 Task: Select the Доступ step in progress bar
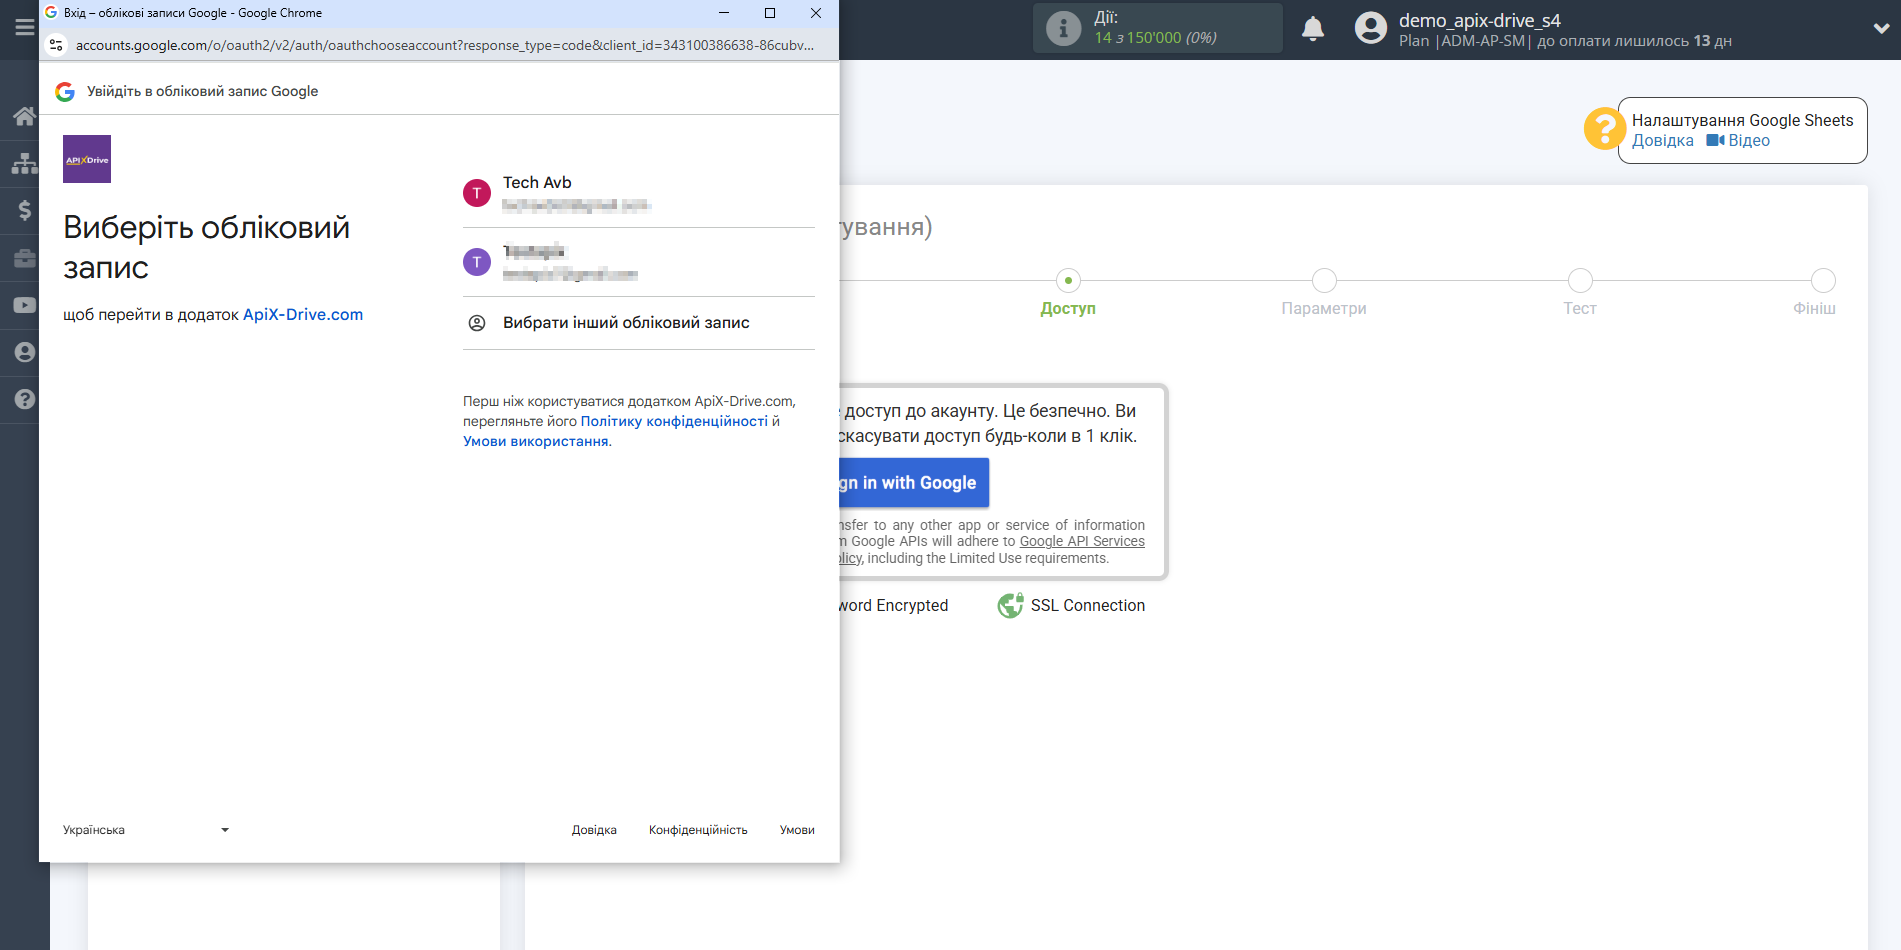[1068, 295]
